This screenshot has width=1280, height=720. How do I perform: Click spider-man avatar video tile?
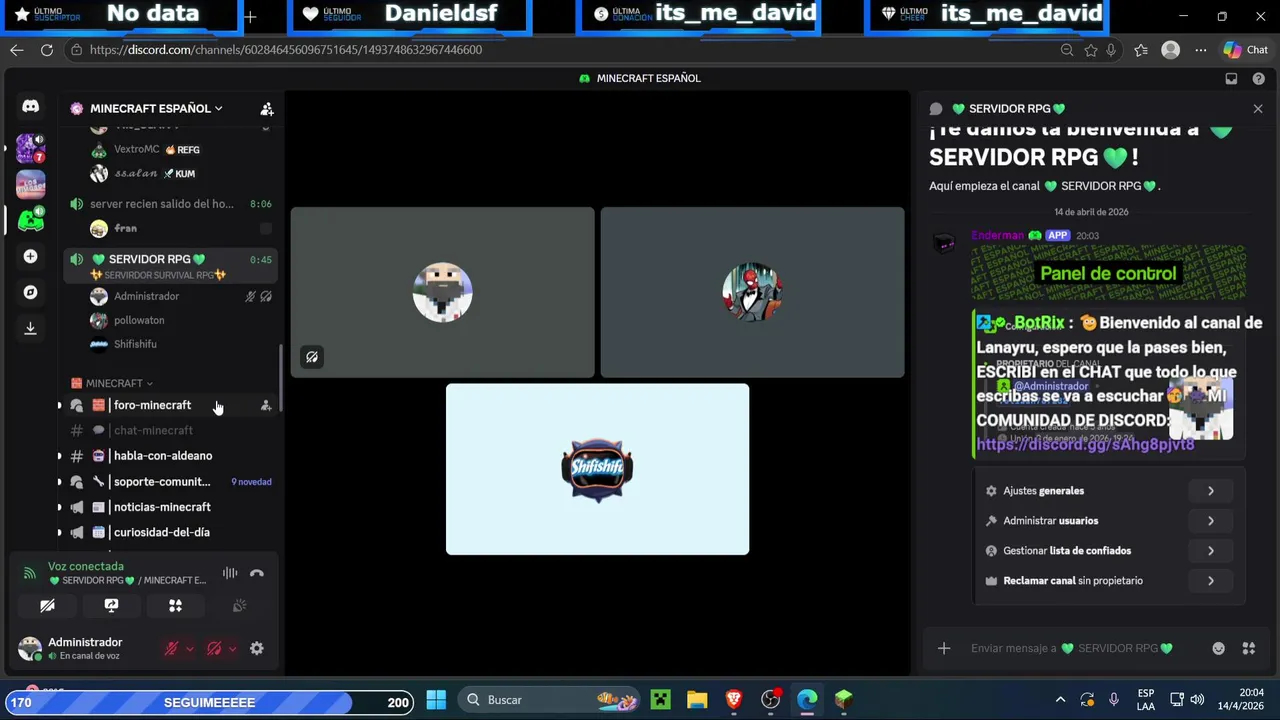(752, 293)
